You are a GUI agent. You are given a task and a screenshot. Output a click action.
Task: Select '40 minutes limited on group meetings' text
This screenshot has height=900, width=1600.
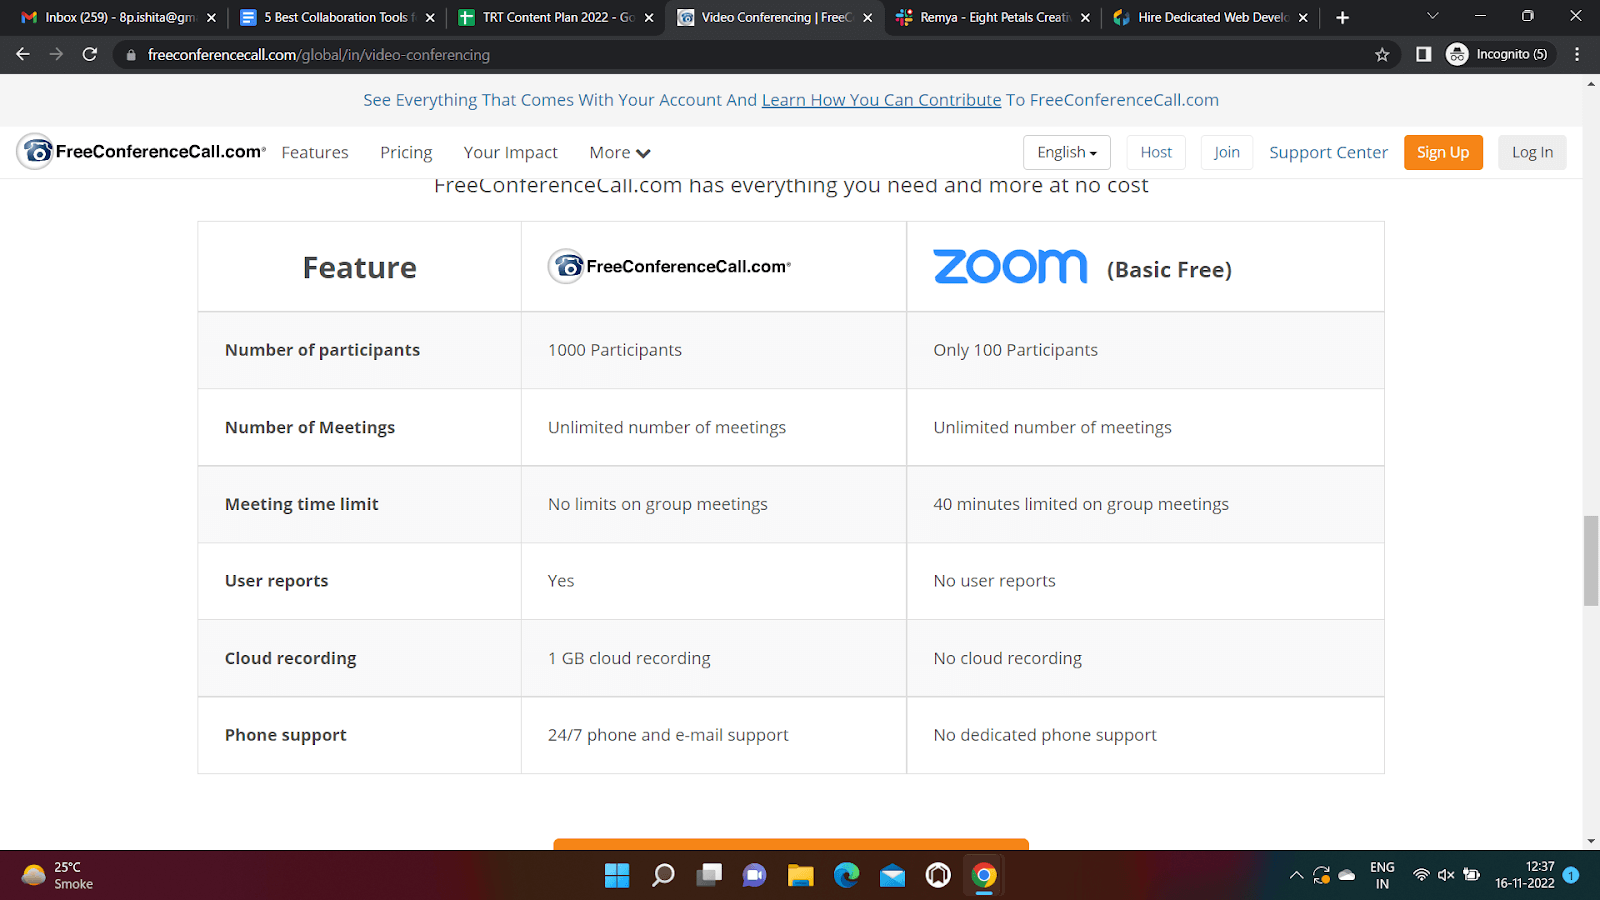point(1081,505)
